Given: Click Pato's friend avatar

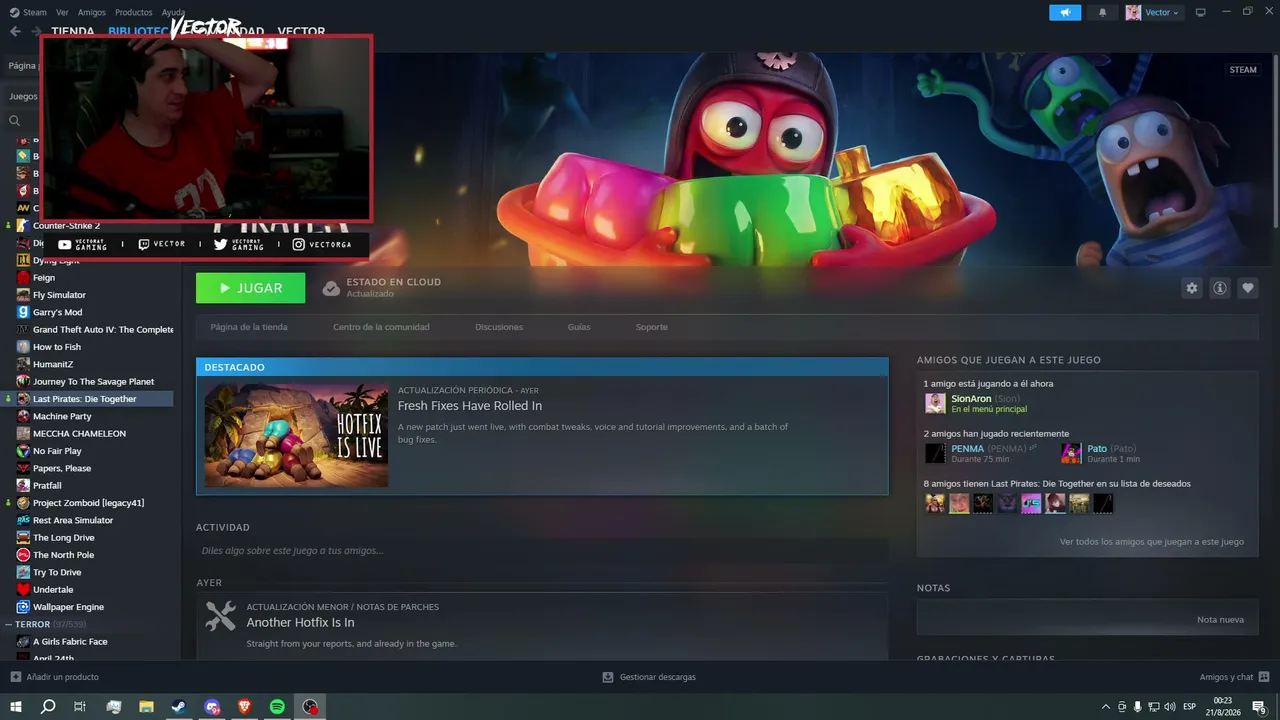Looking at the screenshot, I should 1071,453.
